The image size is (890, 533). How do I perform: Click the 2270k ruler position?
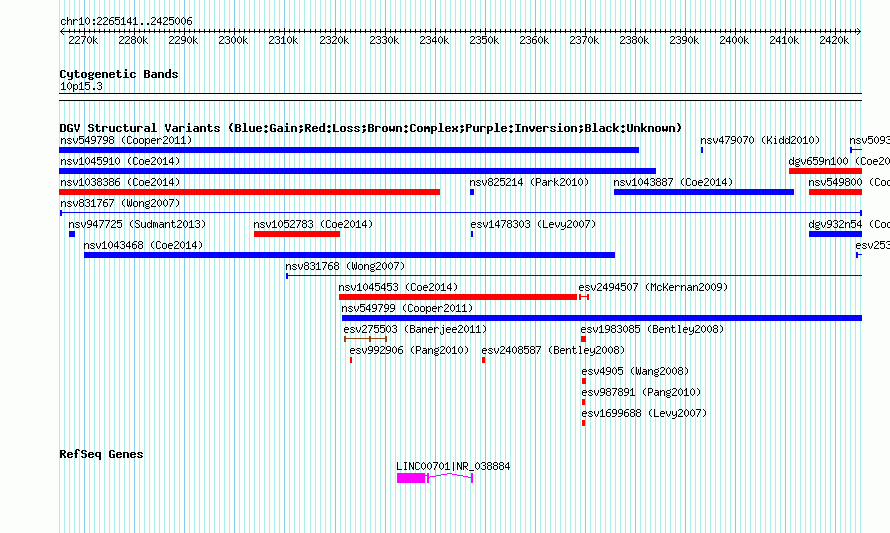(x=83, y=40)
